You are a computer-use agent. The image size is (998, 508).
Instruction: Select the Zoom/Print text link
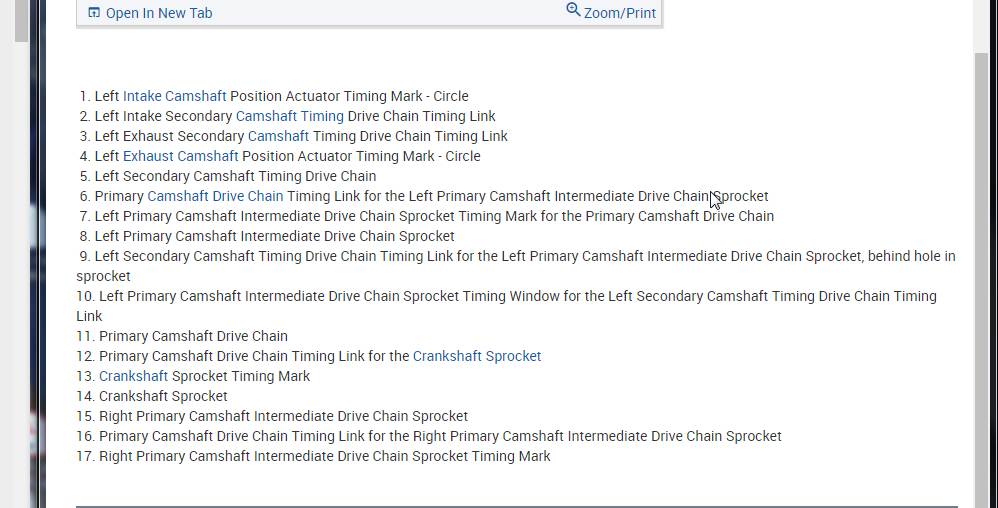(x=620, y=13)
